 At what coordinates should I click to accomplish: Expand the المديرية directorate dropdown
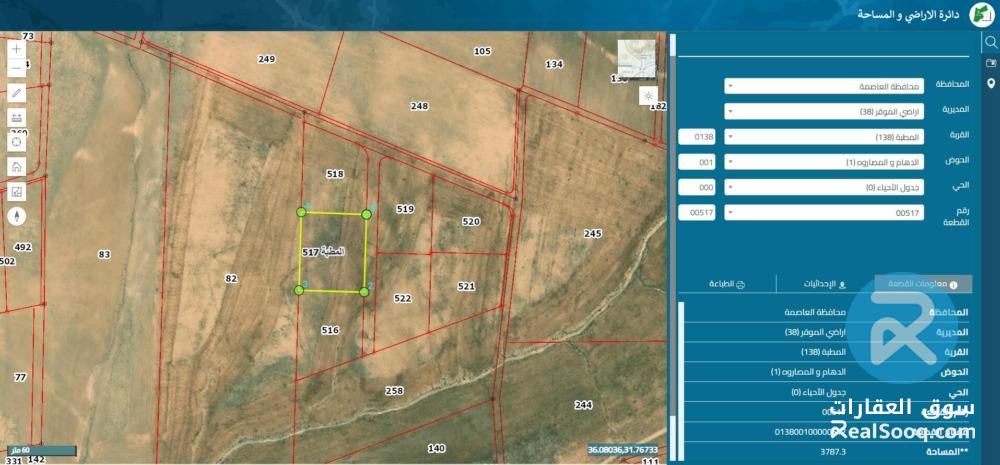point(824,112)
